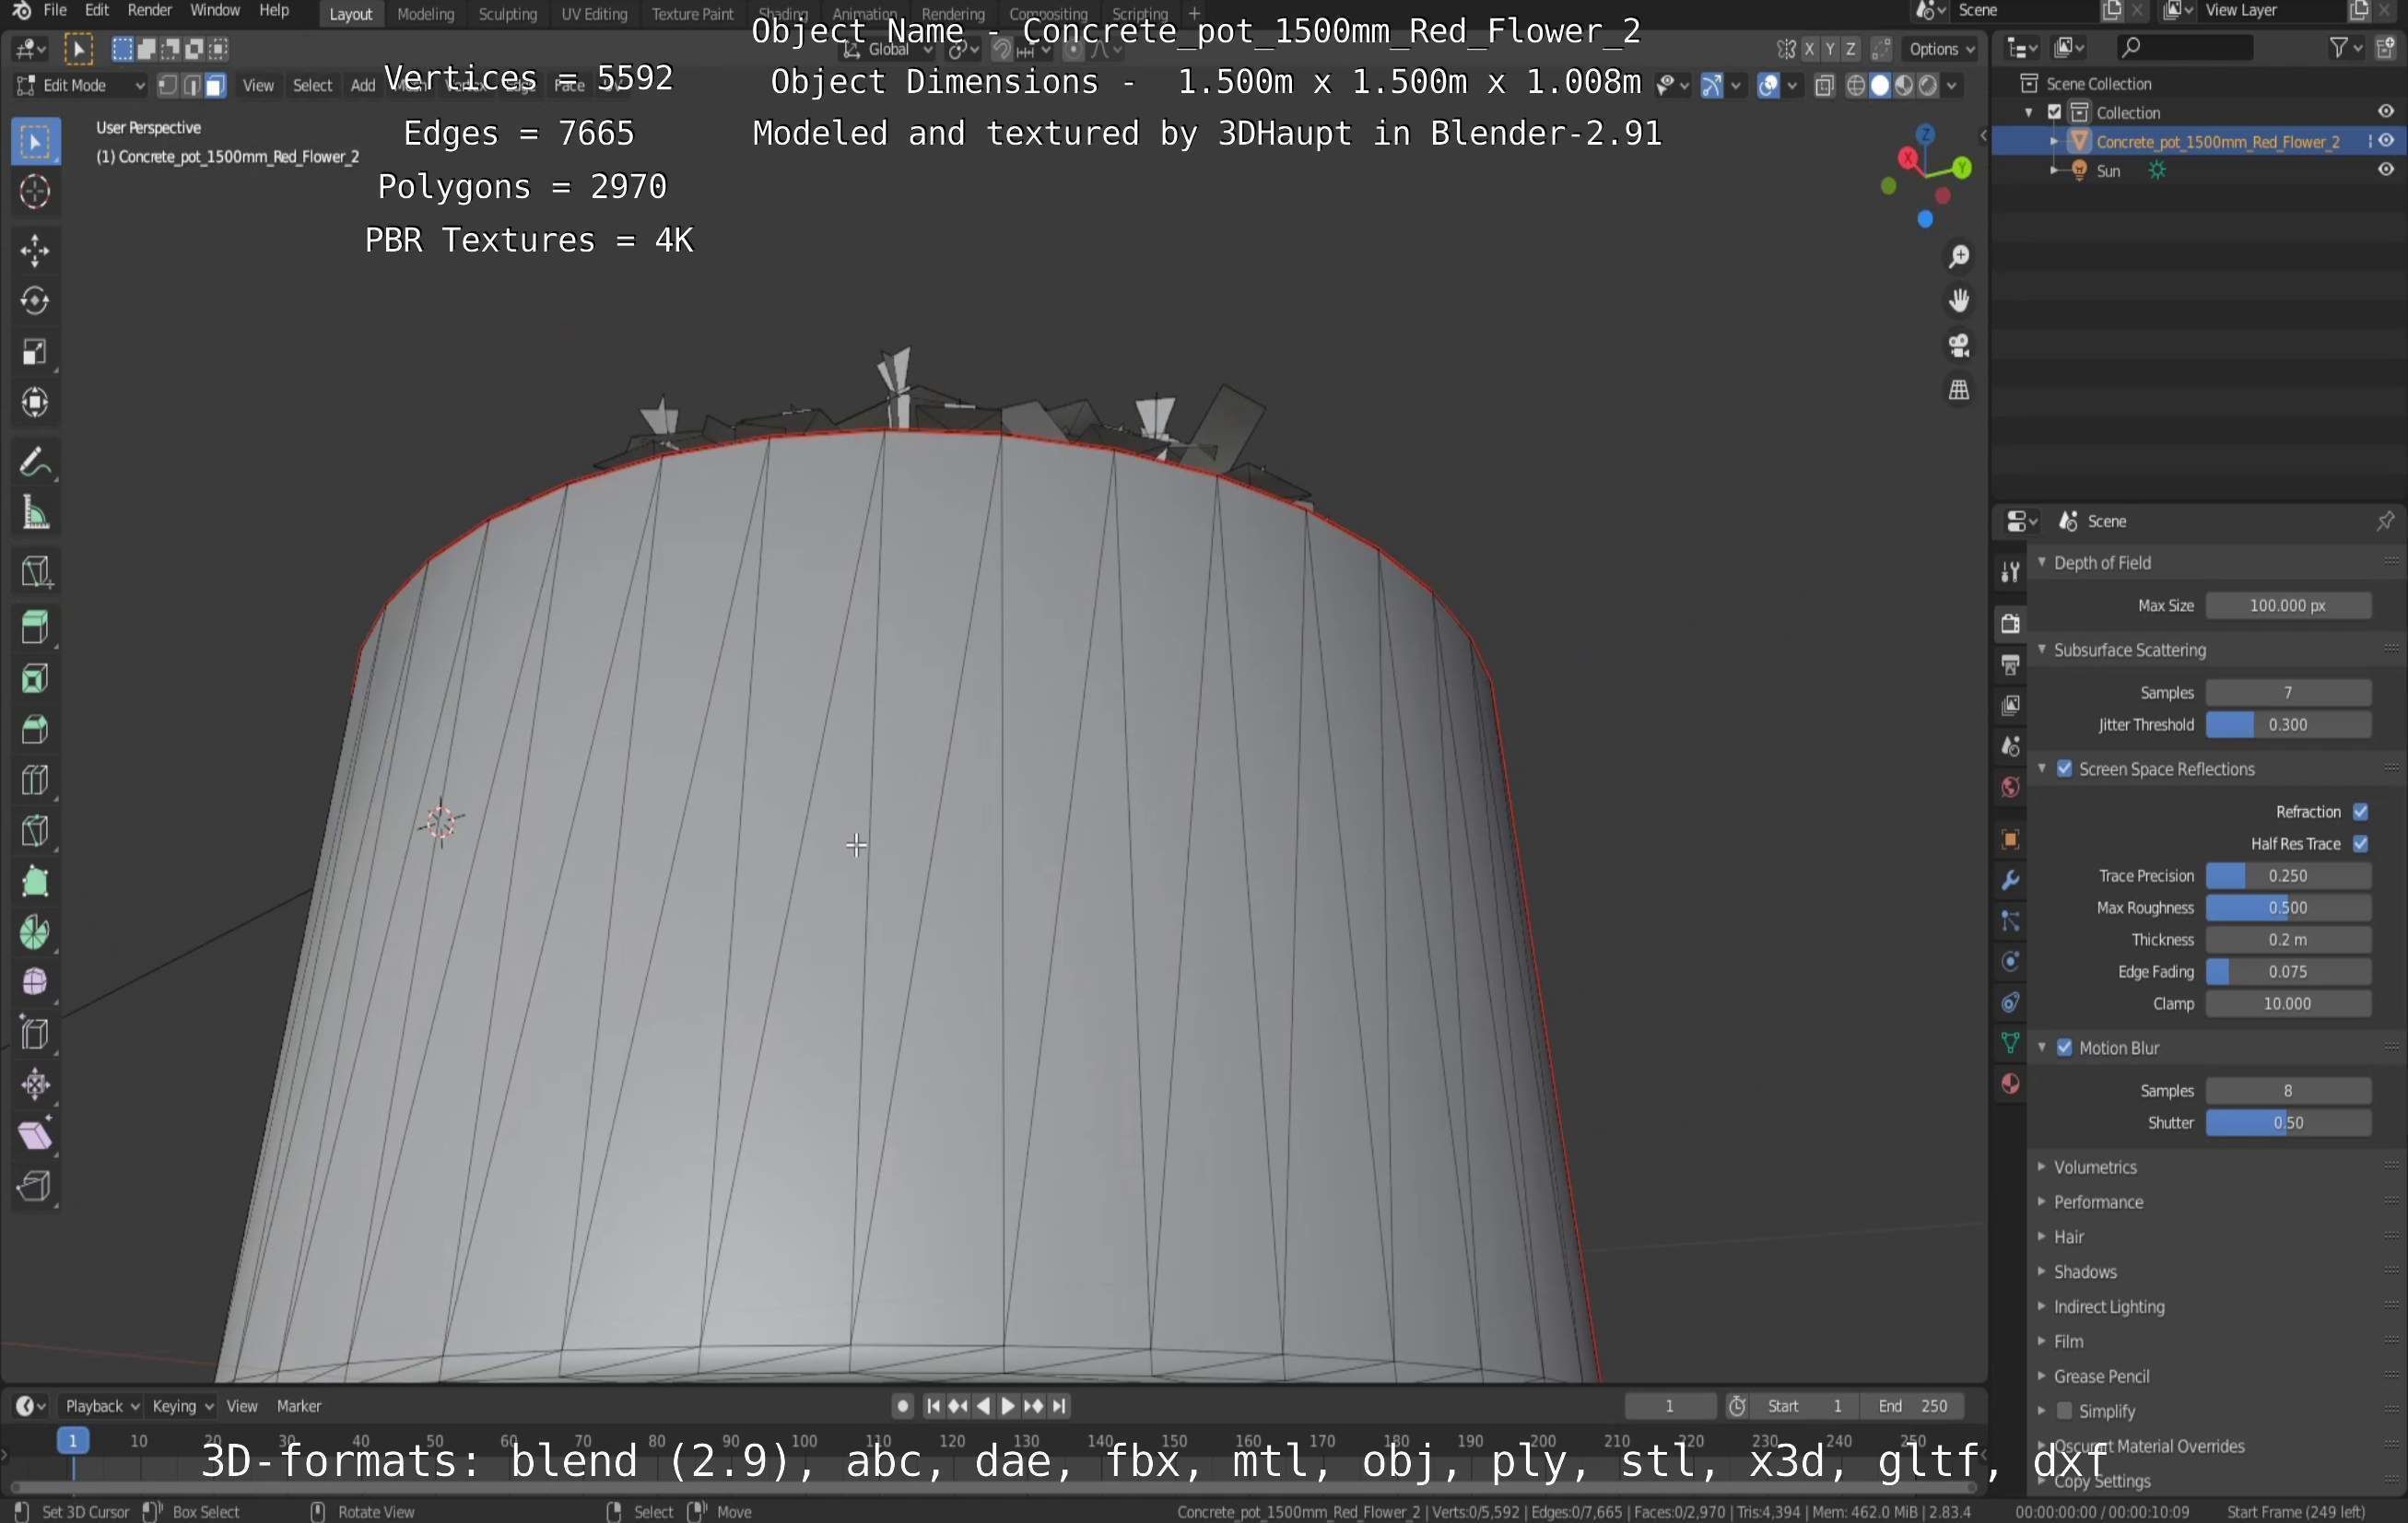Select the Loop Cut tool

(x=35, y=780)
